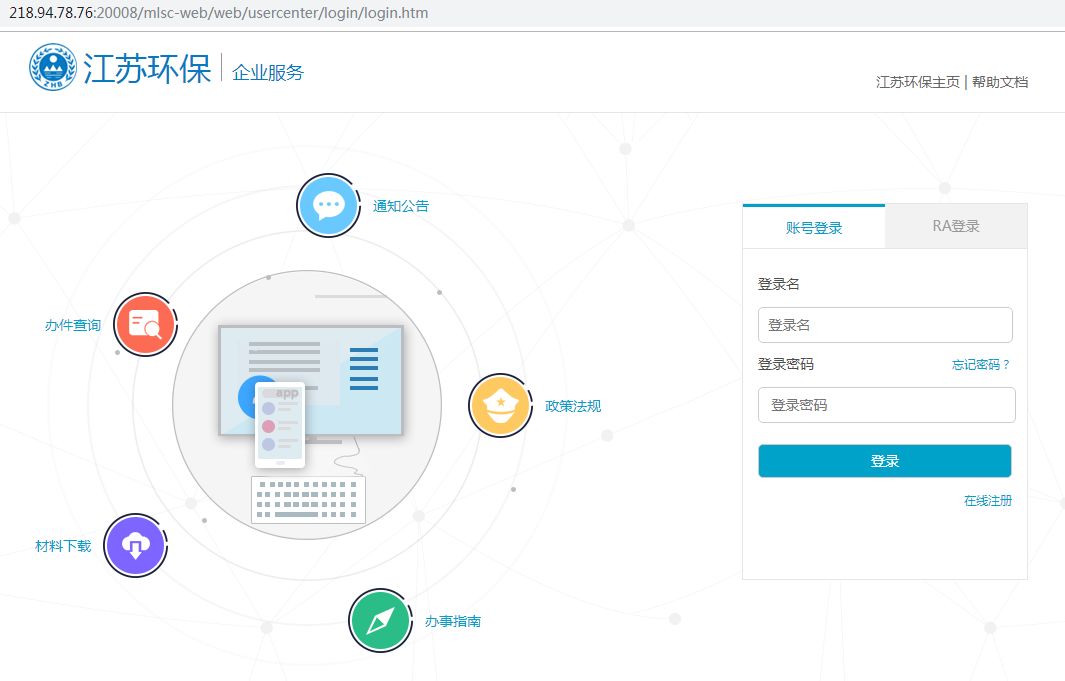Click the 政策法规 police badge icon
The image size is (1065, 681).
[499, 405]
